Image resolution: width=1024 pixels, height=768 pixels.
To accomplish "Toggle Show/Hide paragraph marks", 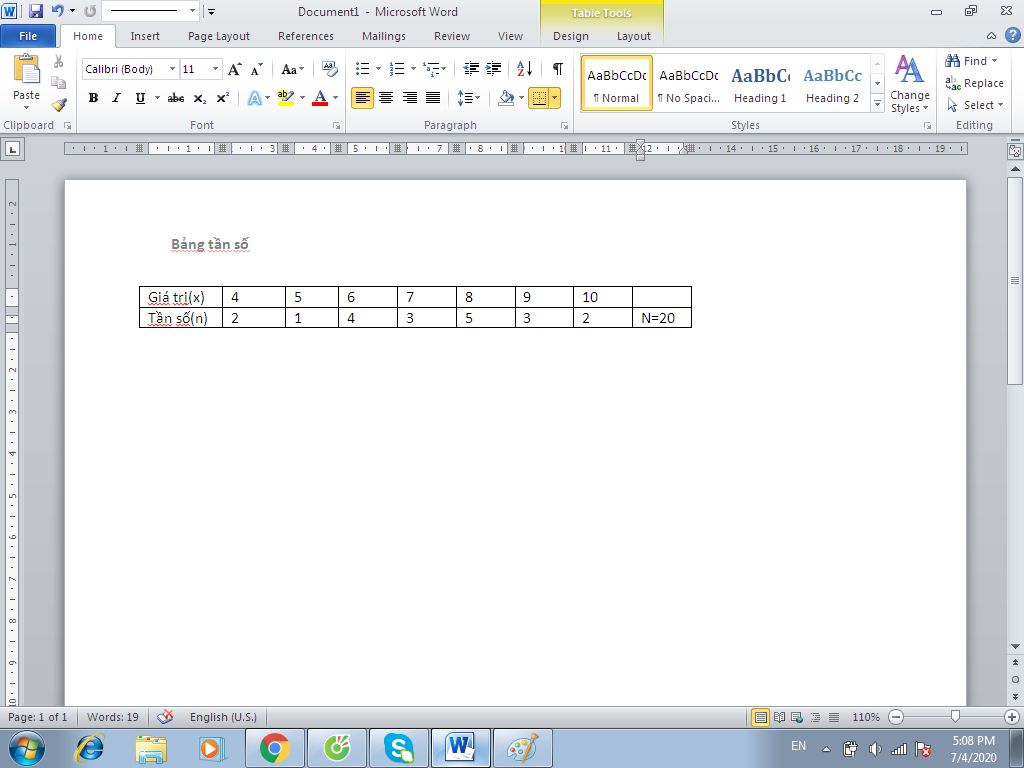I will pyautogui.click(x=557, y=68).
